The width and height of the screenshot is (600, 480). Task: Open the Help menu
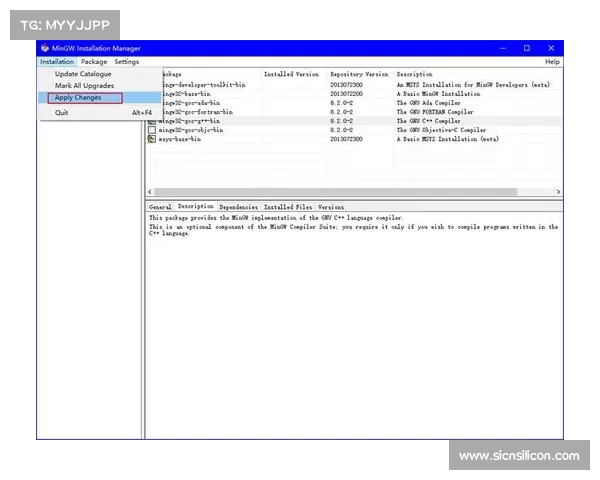click(552, 62)
